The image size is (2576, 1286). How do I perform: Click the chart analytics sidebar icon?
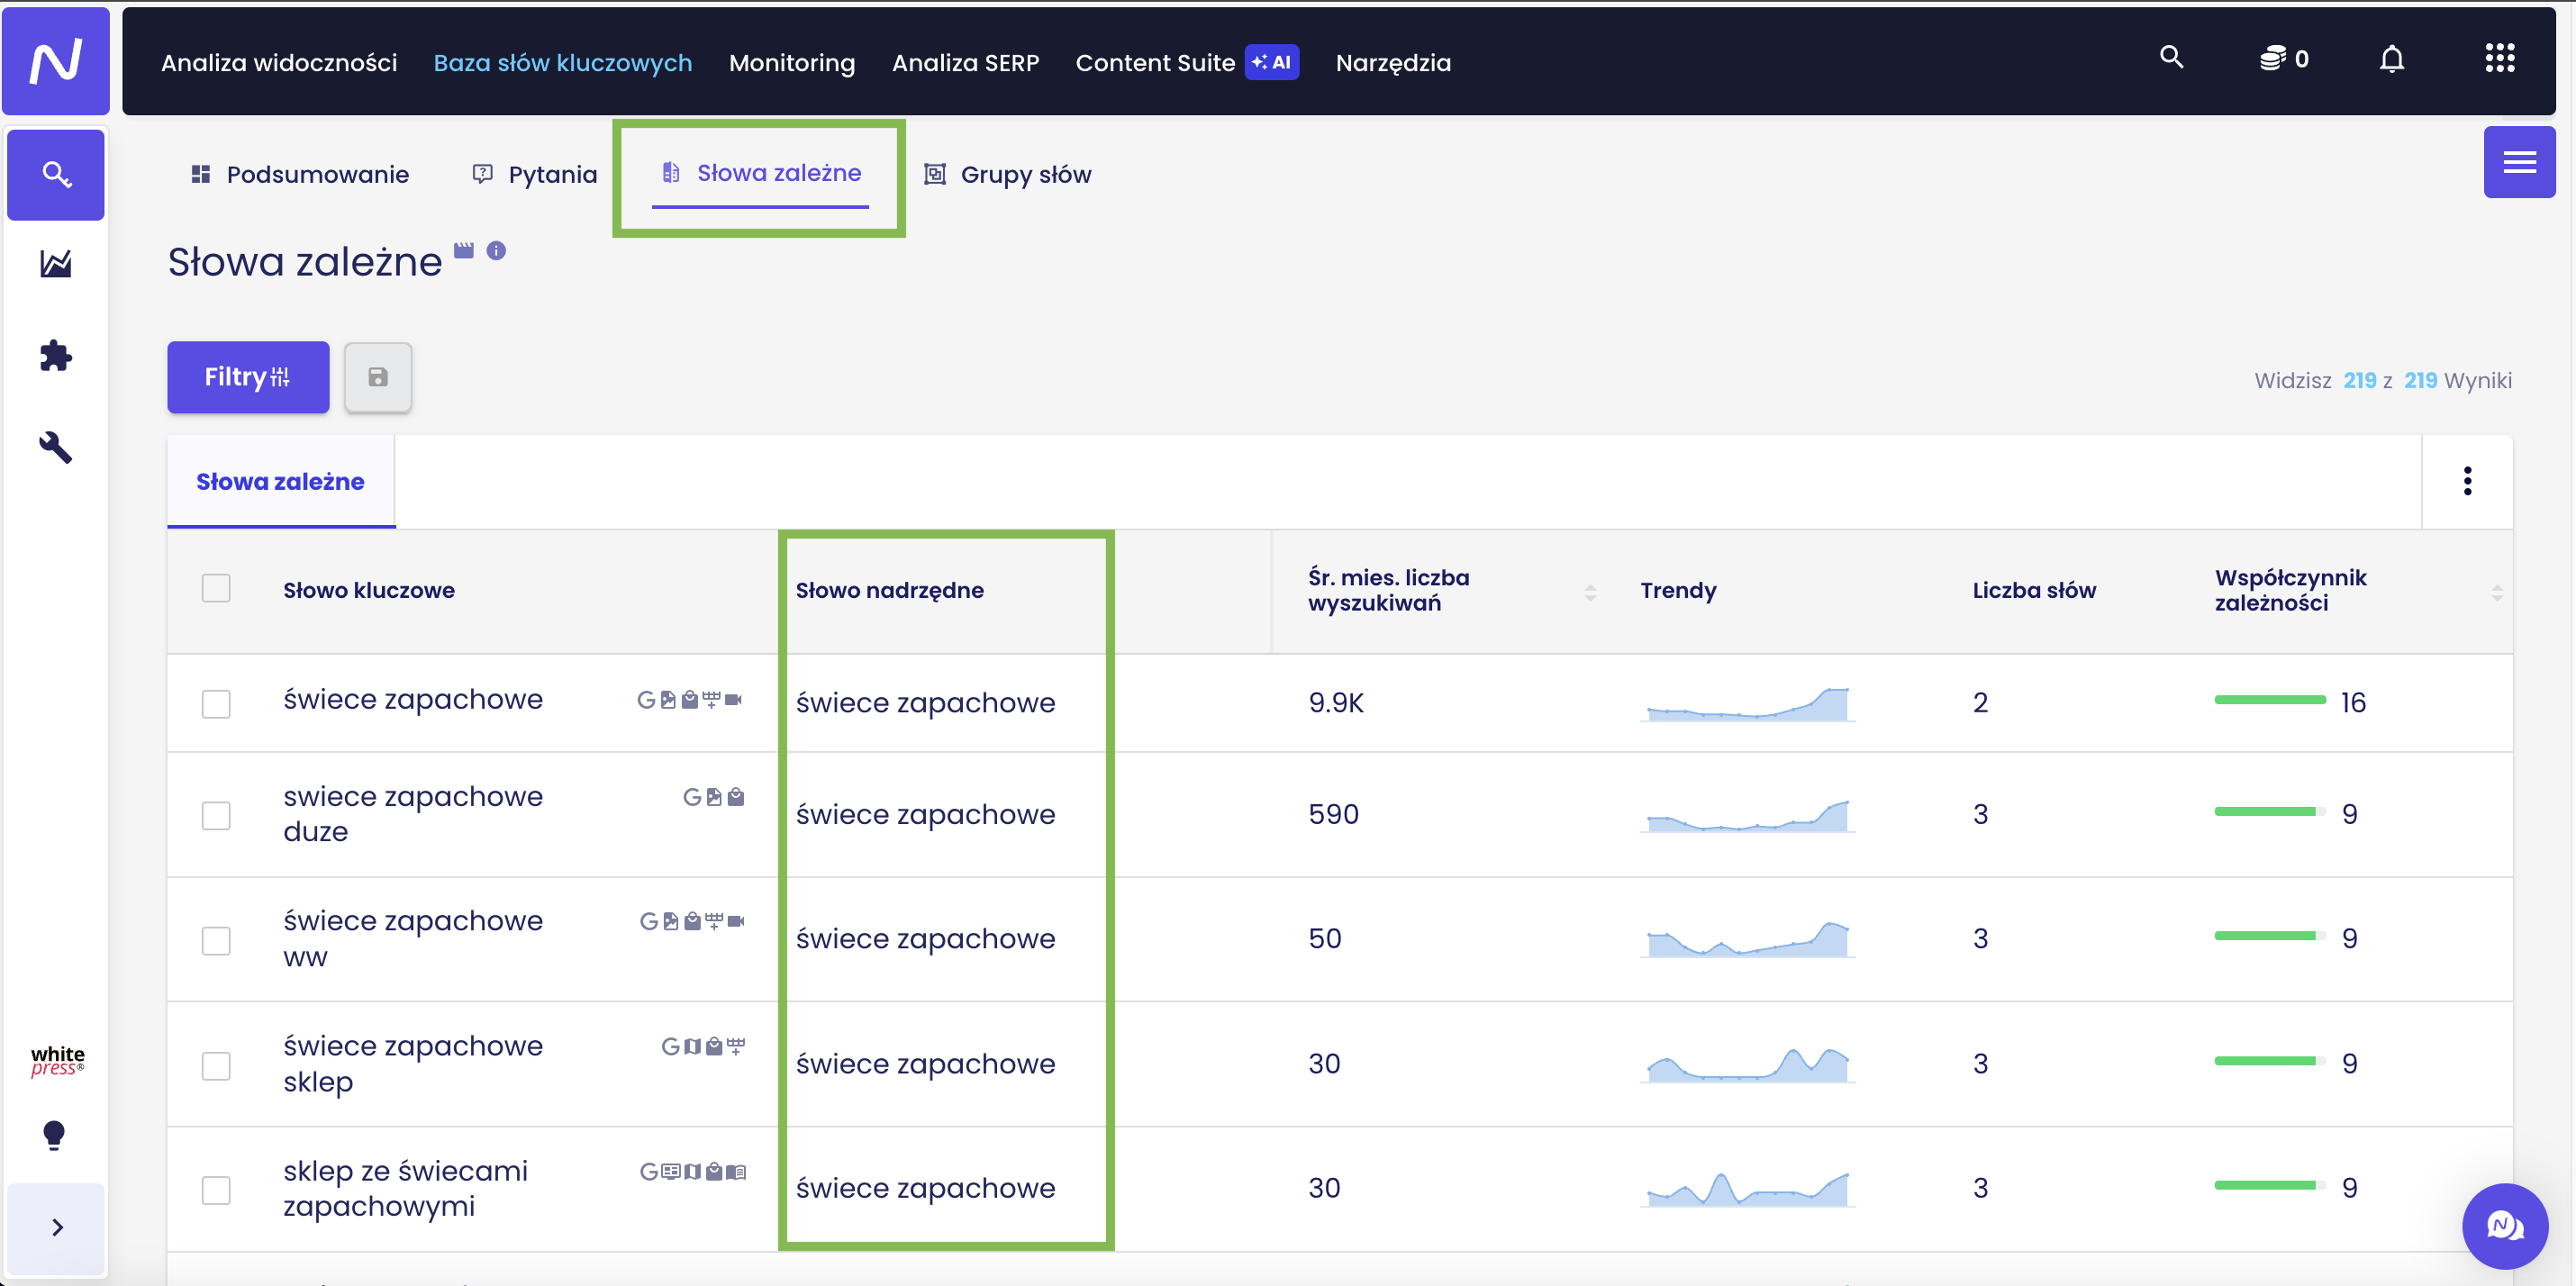point(55,264)
